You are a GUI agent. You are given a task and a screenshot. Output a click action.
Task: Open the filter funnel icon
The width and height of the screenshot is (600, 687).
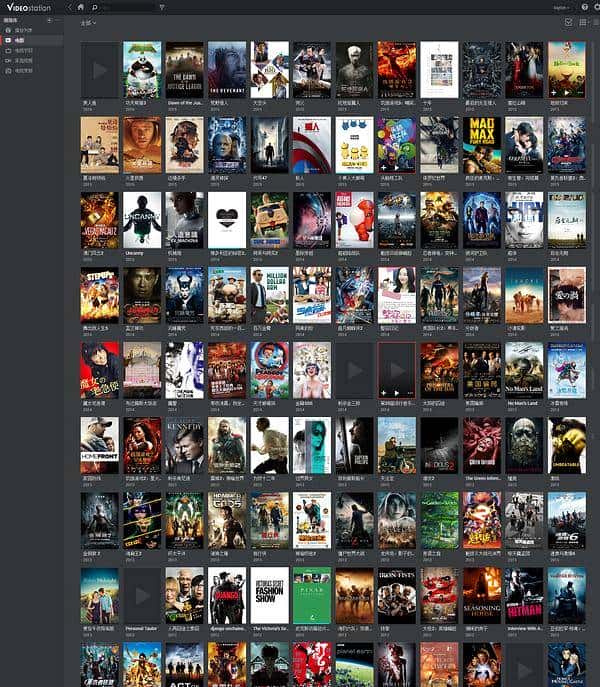click(162, 7)
